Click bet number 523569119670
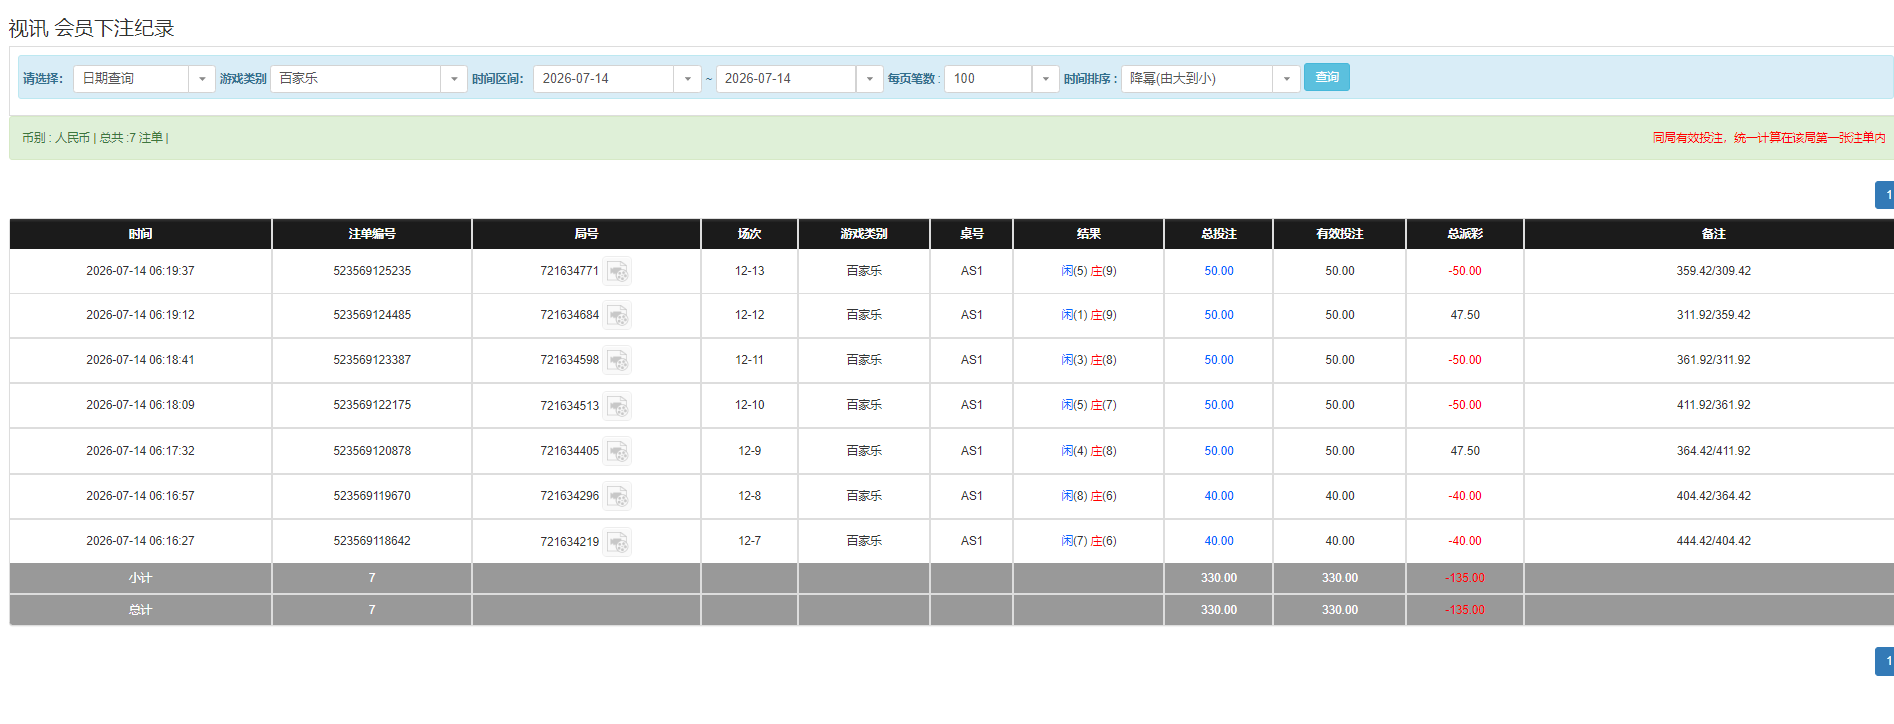 (x=372, y=496)
